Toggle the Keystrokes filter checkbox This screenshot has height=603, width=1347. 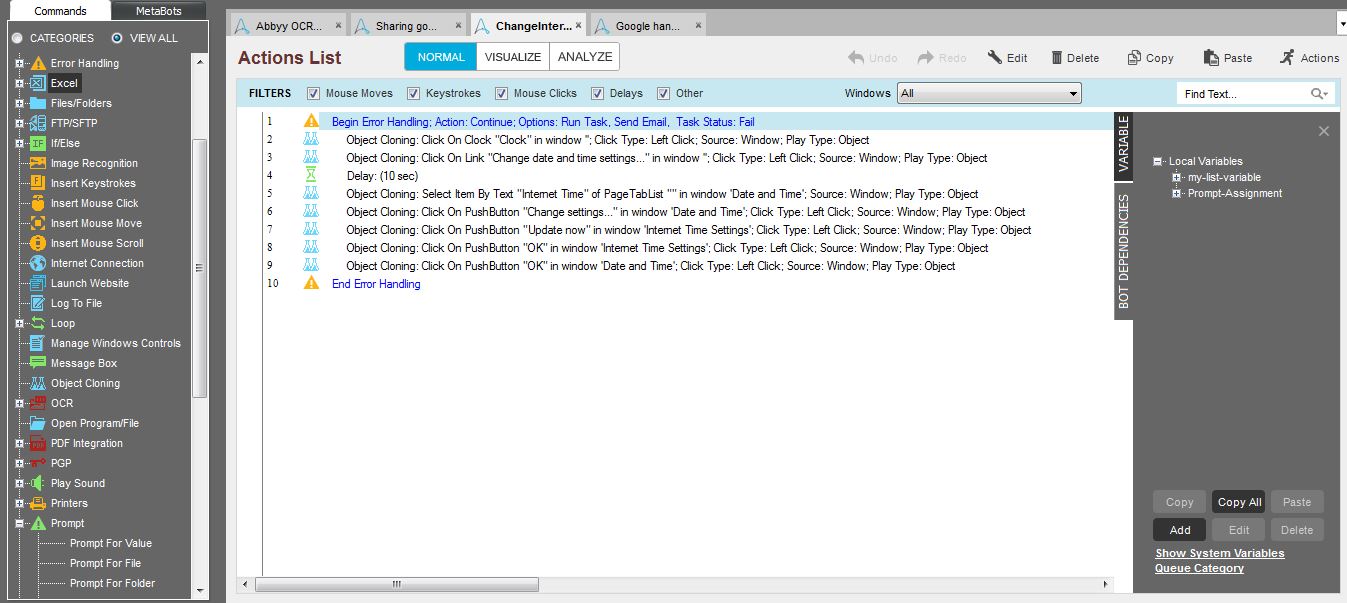[x=414, y=94]
